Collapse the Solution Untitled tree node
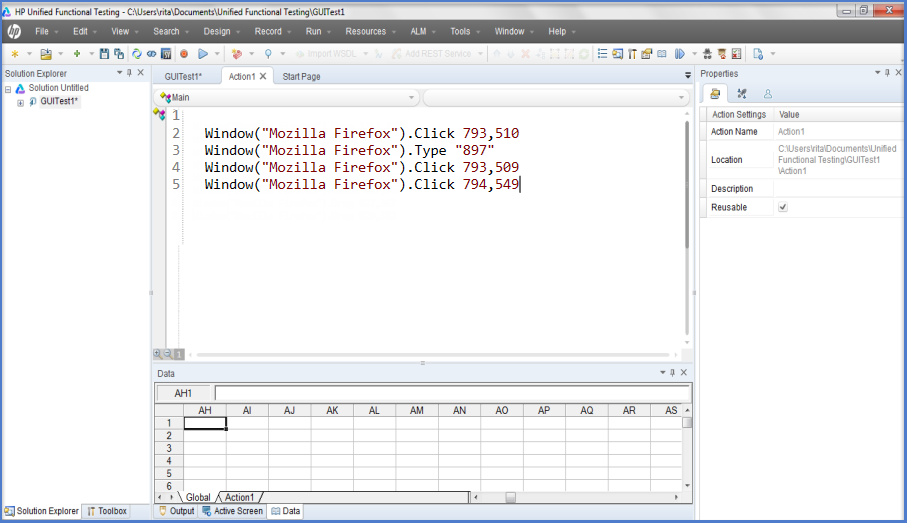Screen dimensions: 907x523 [8, 89]
